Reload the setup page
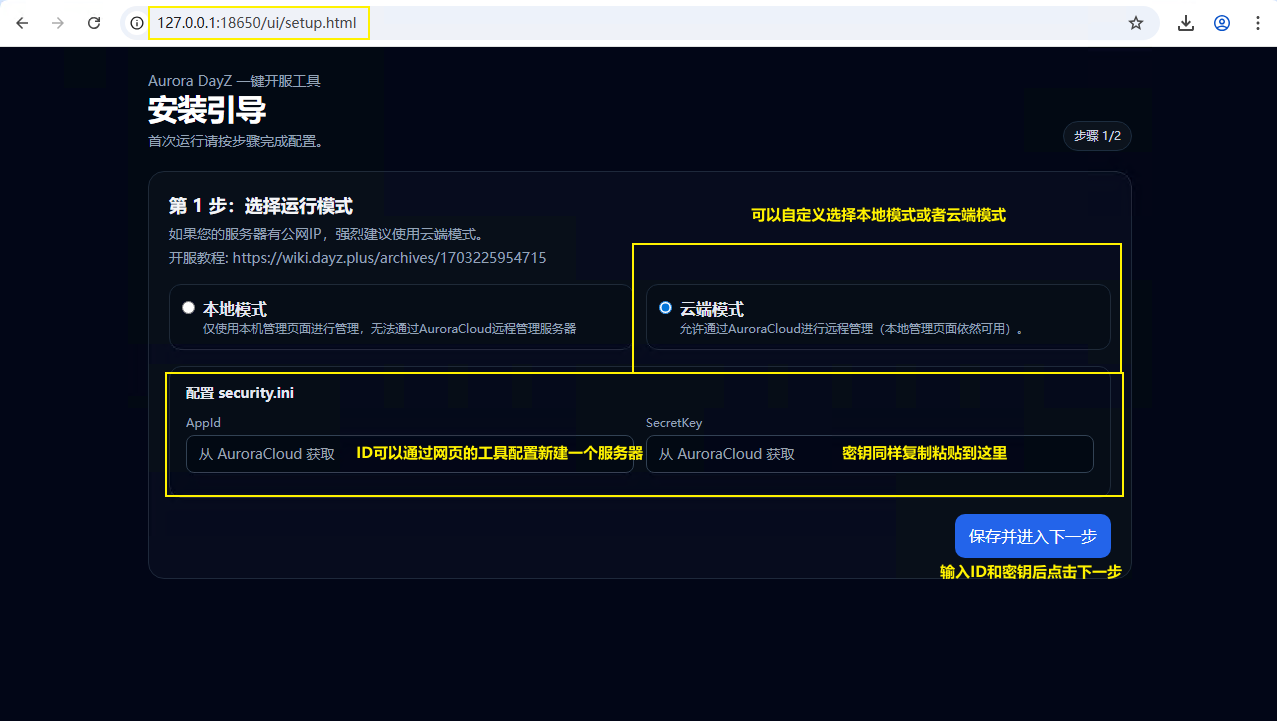This screenshot has width=1277, height=721. coord(94,23)
